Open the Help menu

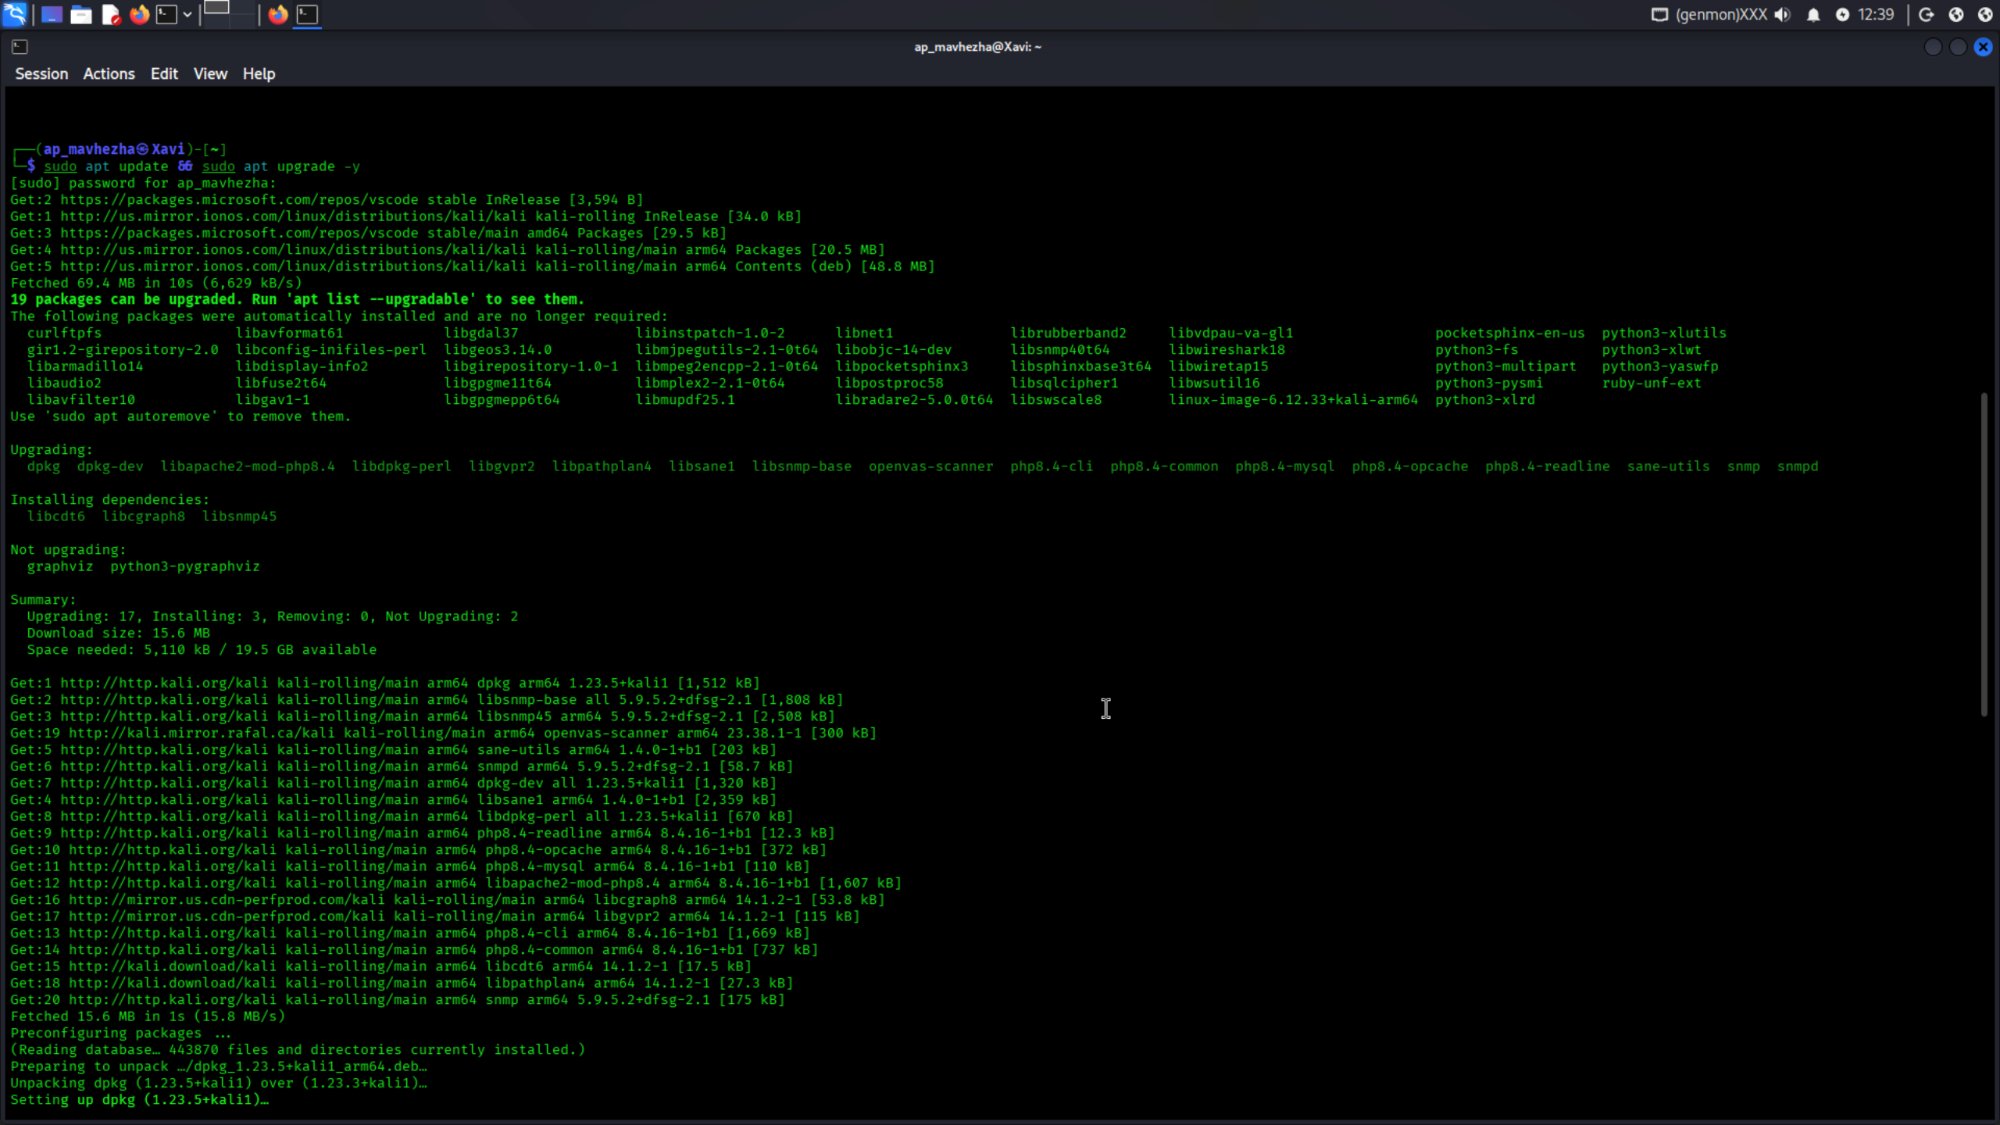pos(258,74)
